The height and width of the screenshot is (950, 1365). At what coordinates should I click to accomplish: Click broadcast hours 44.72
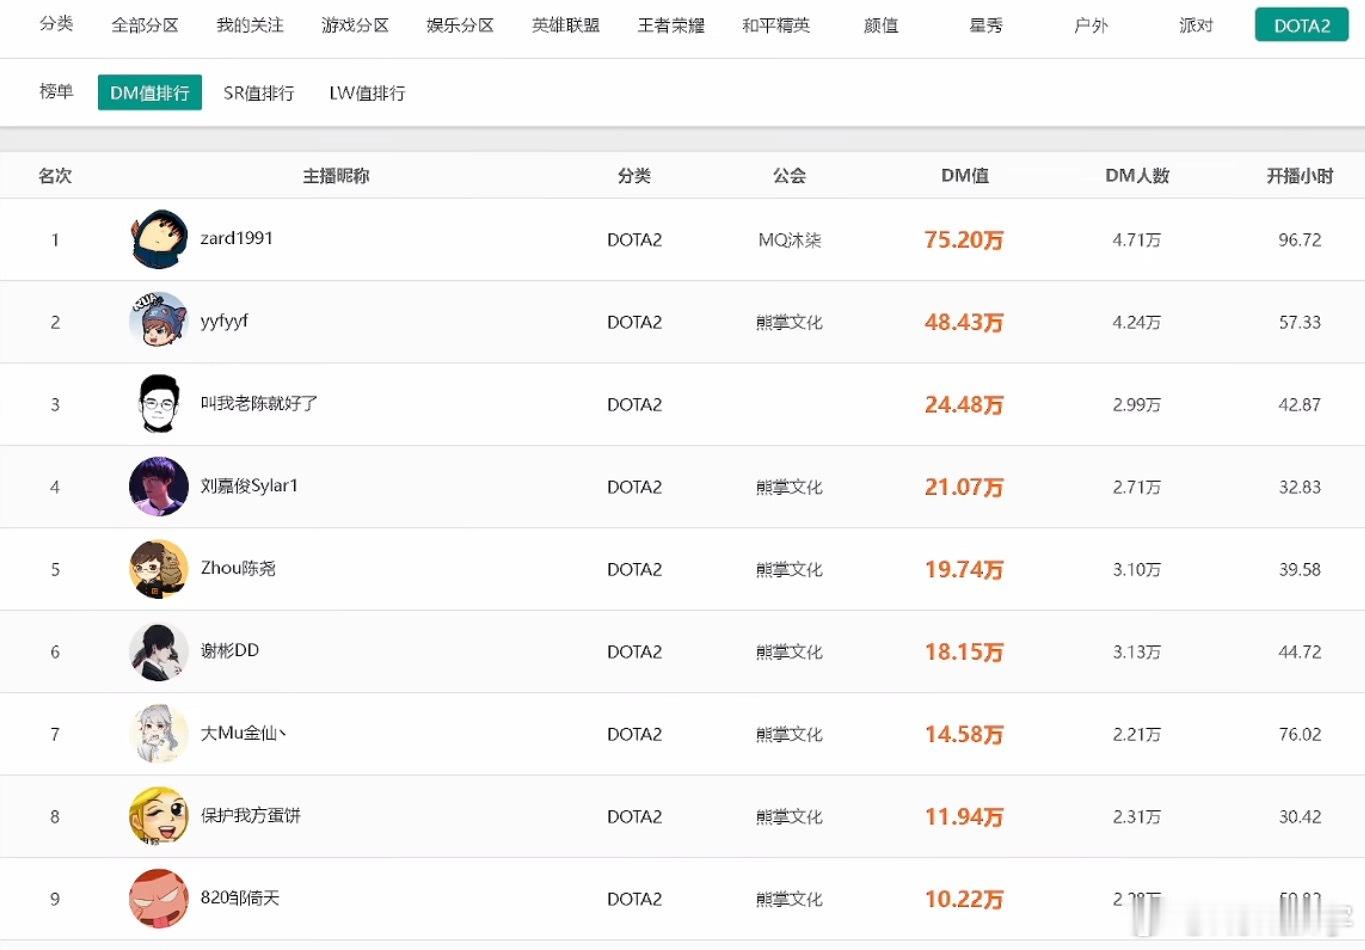point(1300,652)
